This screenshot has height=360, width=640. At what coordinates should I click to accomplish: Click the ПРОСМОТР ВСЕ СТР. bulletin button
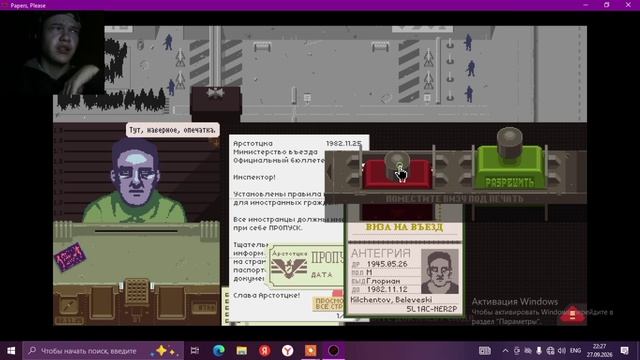point(329,303)
